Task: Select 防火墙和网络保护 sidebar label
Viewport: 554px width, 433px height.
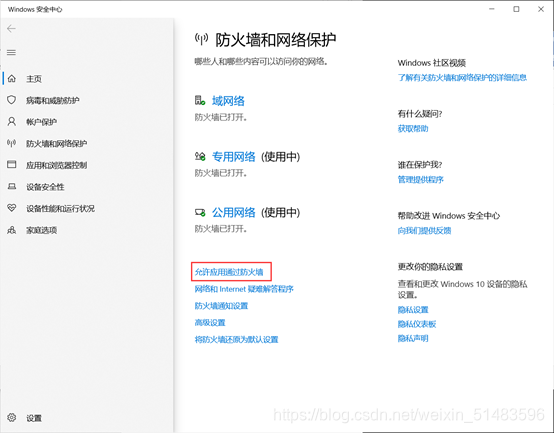Action: pos(57,144)
